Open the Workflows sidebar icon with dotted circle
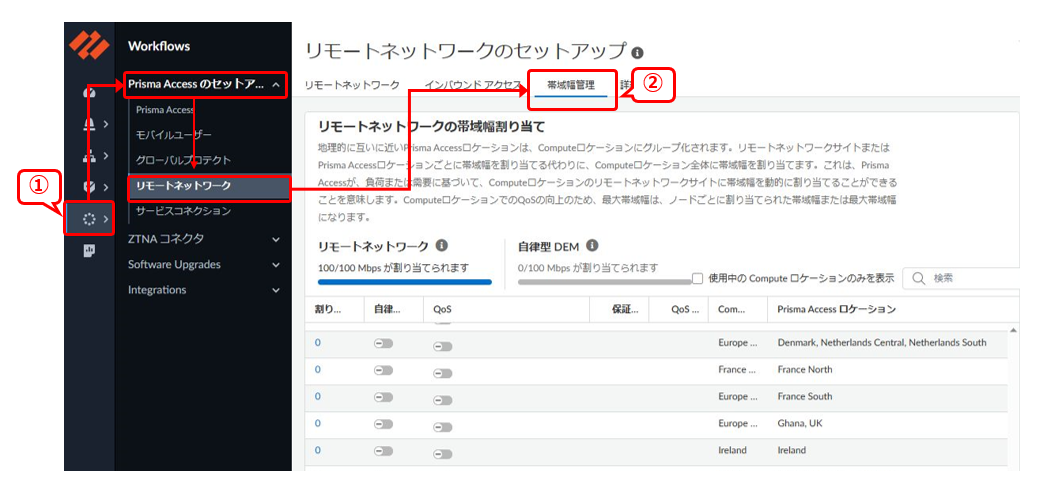 [90, 219]
